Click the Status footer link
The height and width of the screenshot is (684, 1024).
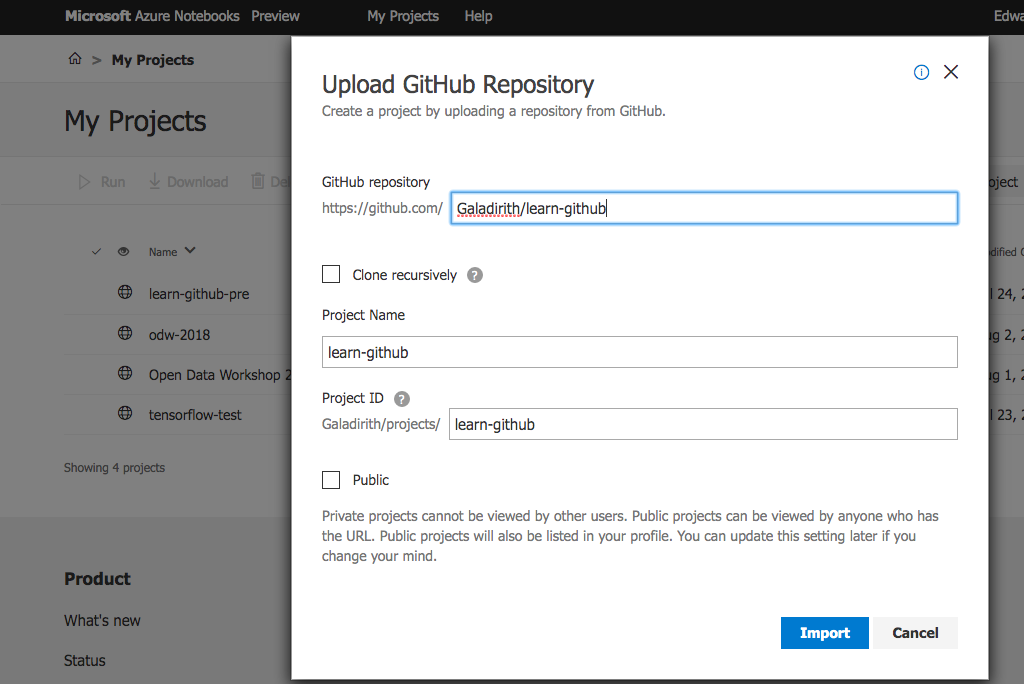[x=85, y=660]
